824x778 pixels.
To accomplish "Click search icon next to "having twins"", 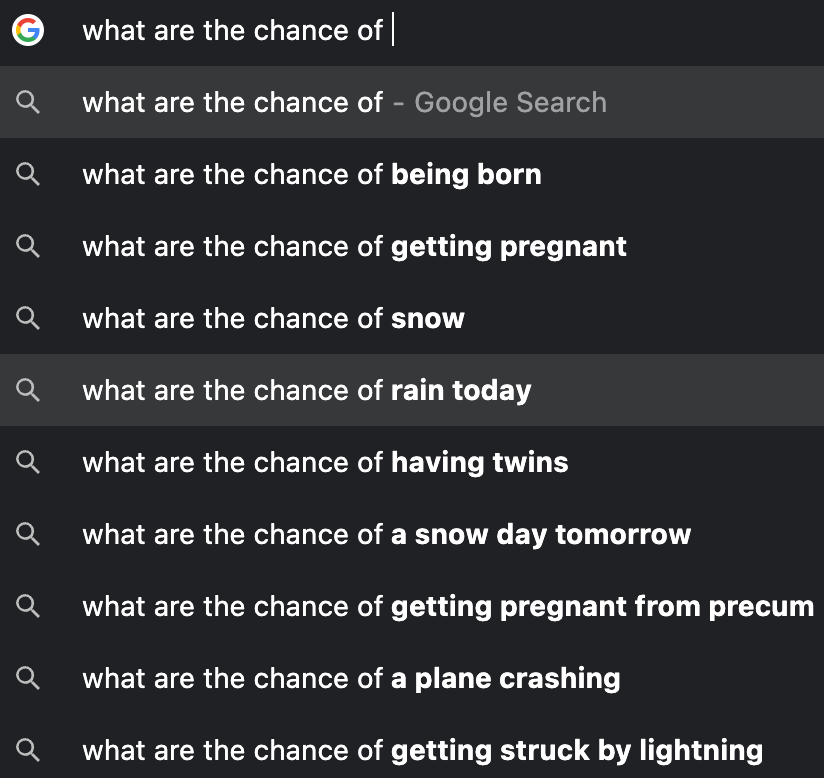I will coord(28,462).
